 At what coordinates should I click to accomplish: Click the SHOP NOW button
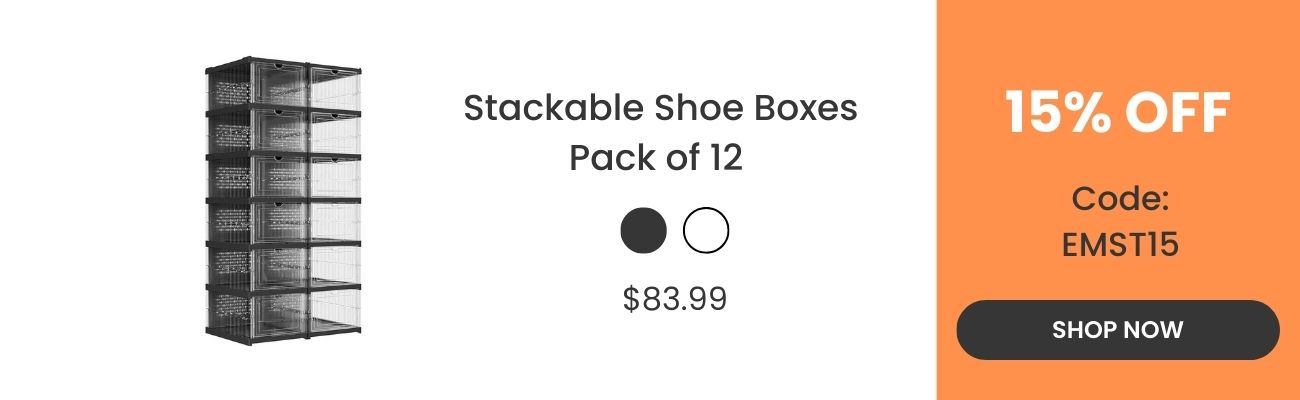coord(1117,330)
